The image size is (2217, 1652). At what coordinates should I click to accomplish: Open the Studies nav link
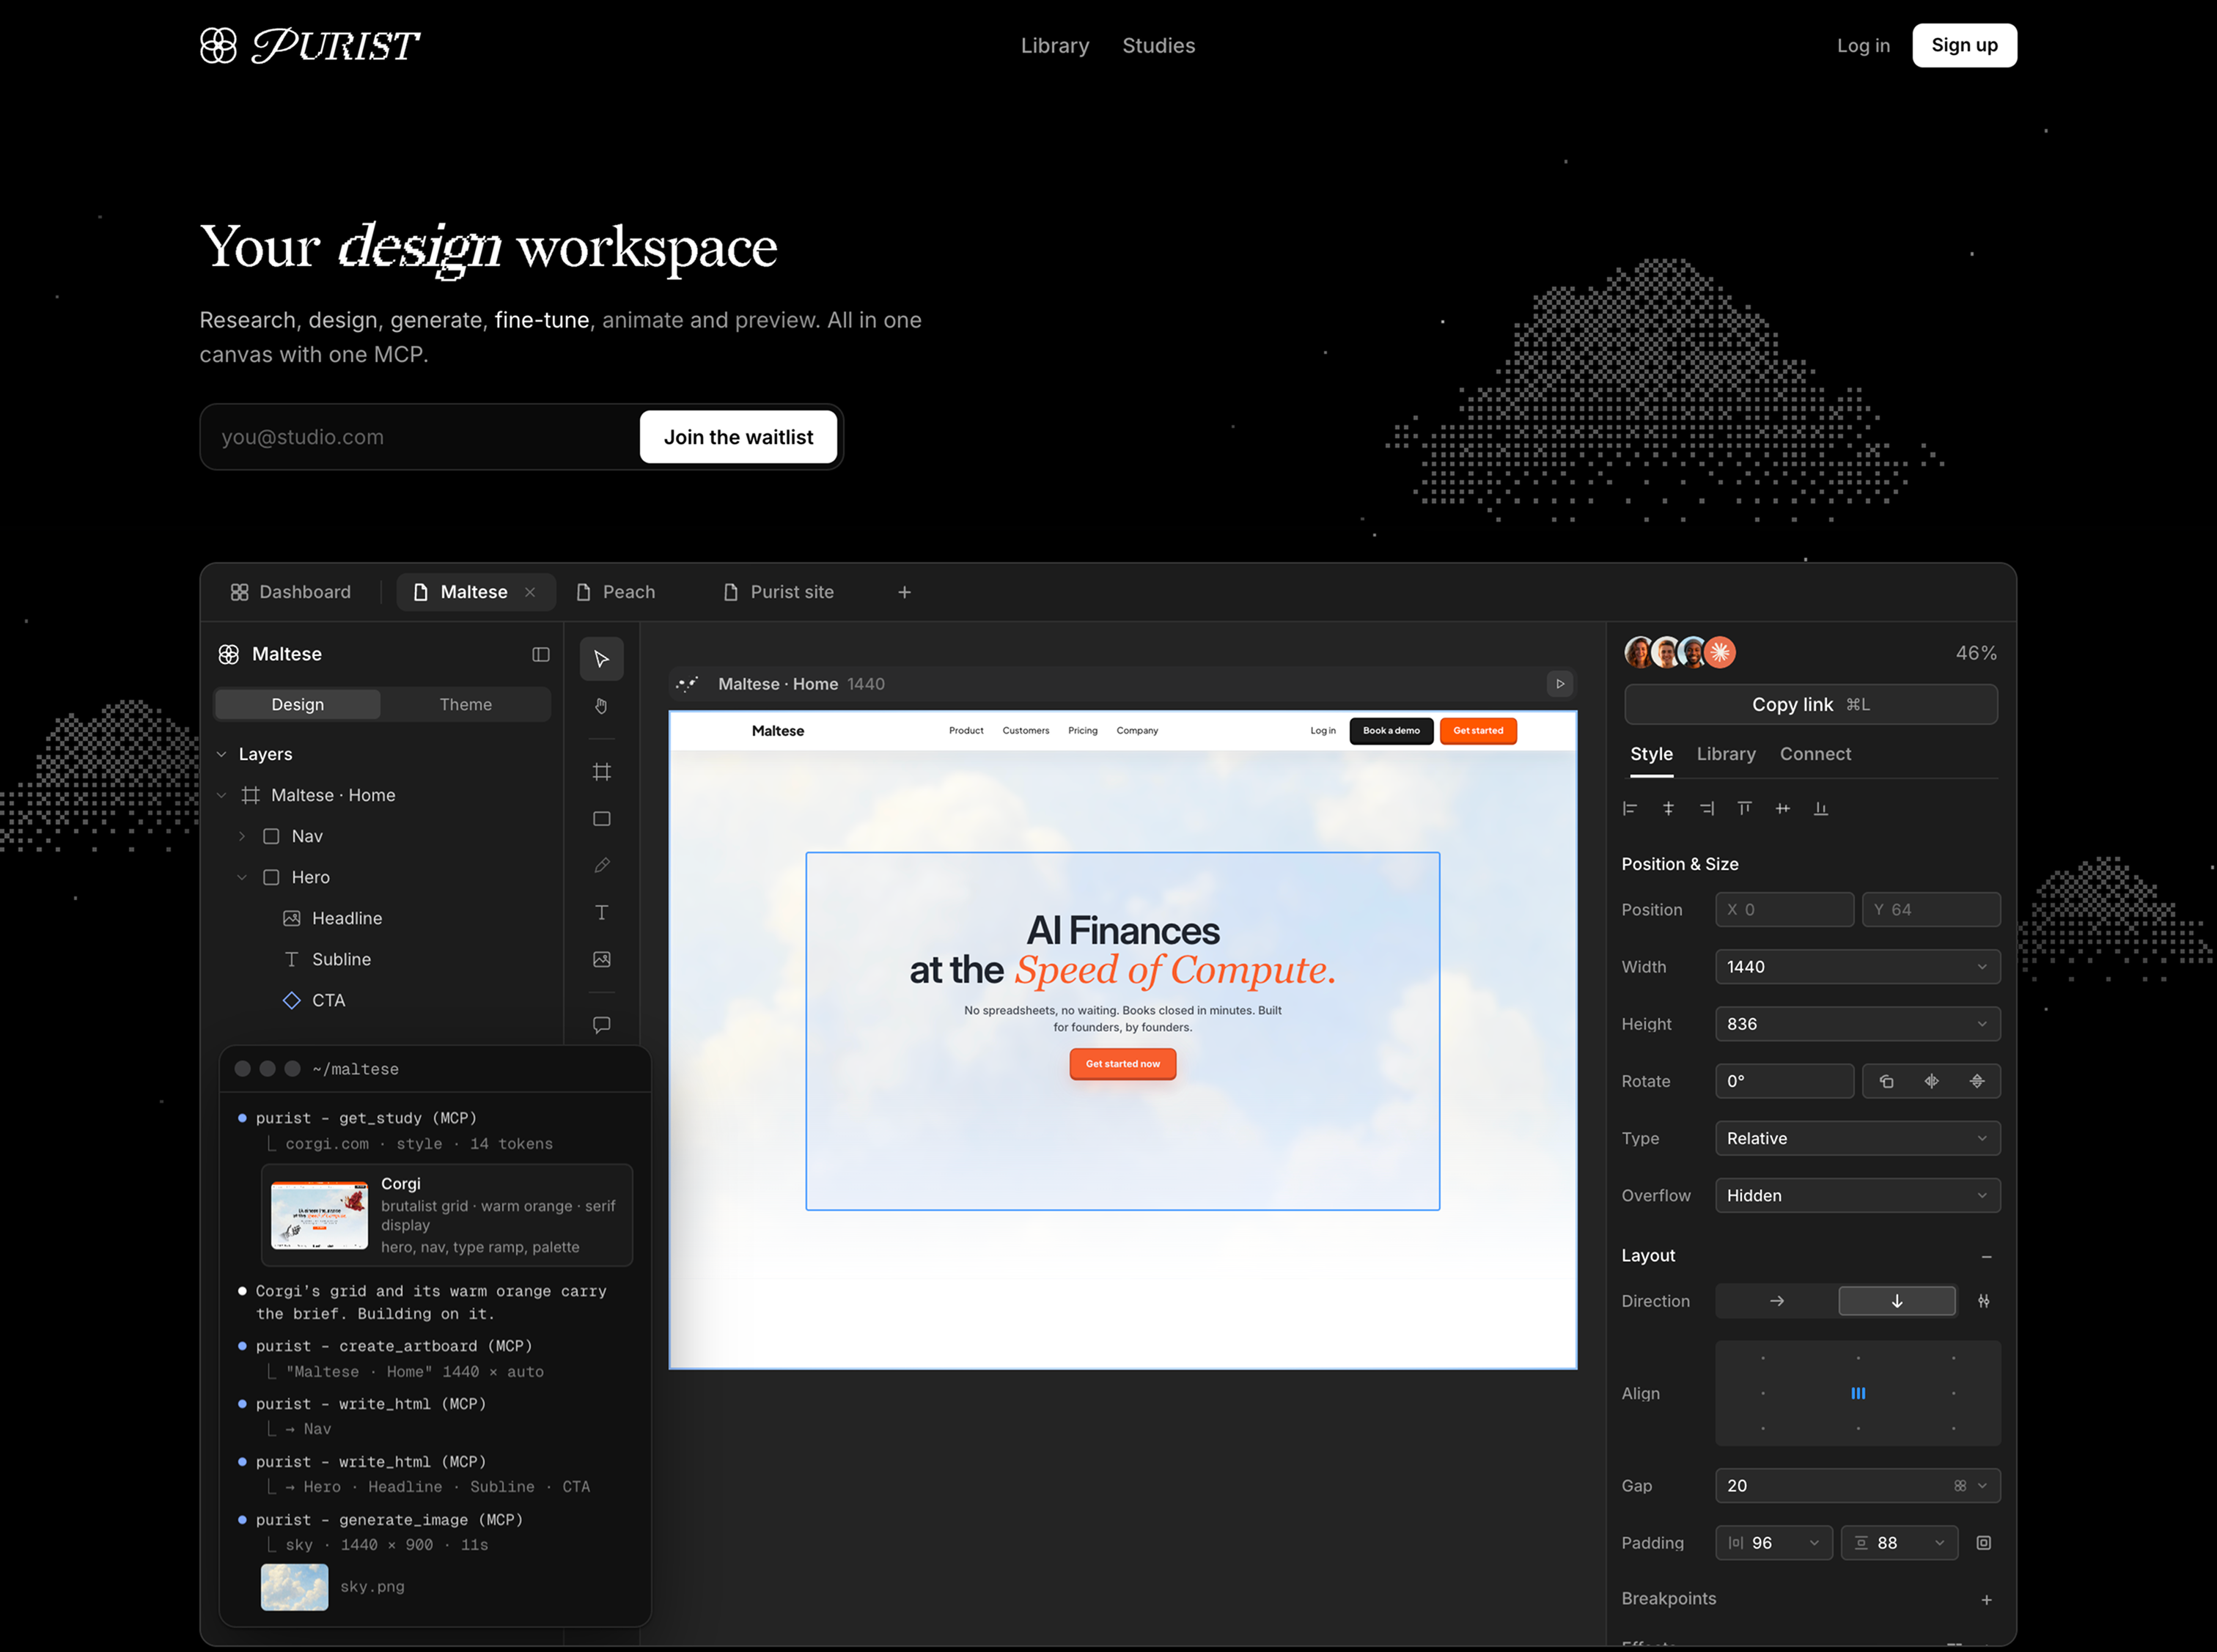(1158, 45)
